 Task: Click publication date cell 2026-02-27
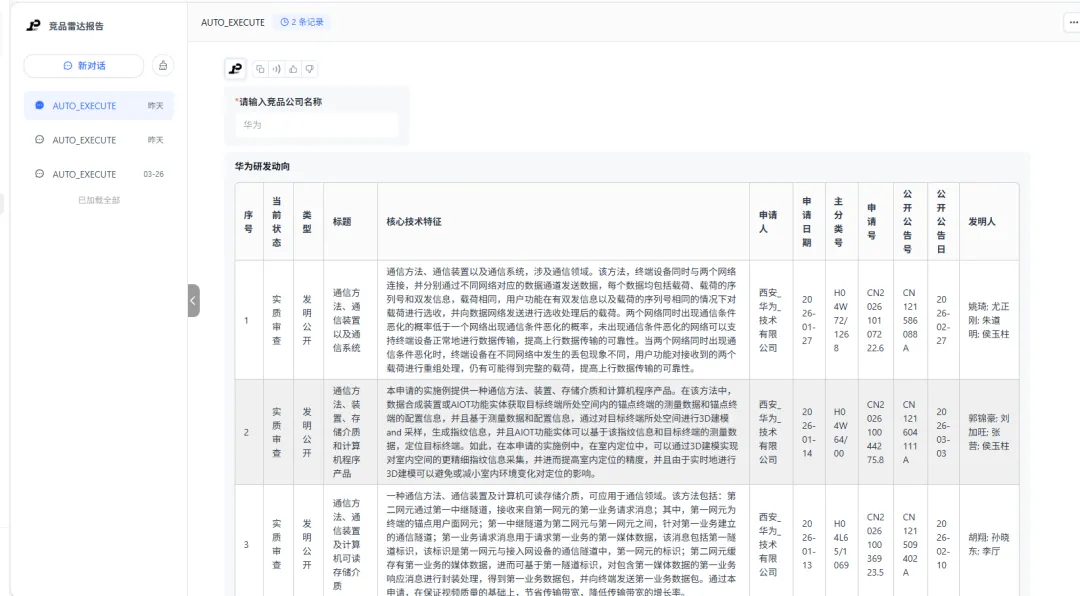[x=942, y=320]
